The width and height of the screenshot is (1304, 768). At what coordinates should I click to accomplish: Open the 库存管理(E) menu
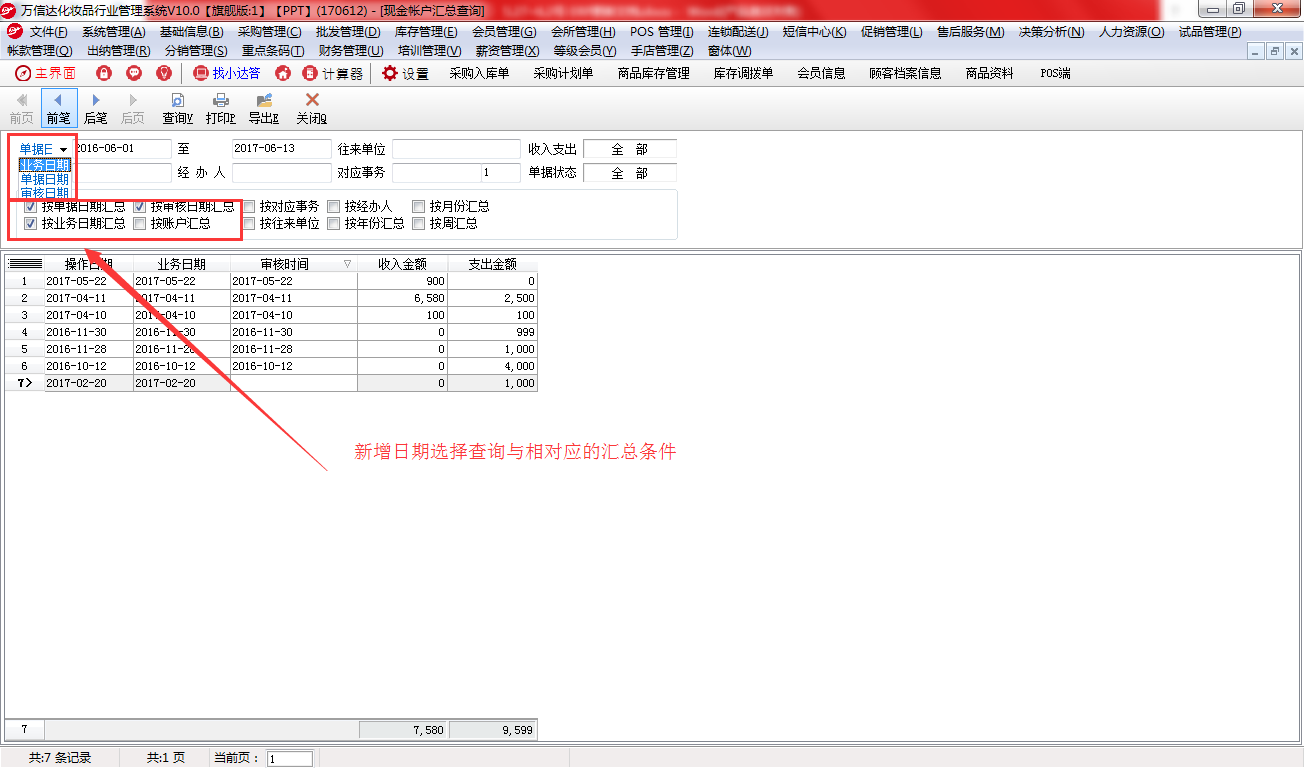pyautogui.click(x=426, y=32)
